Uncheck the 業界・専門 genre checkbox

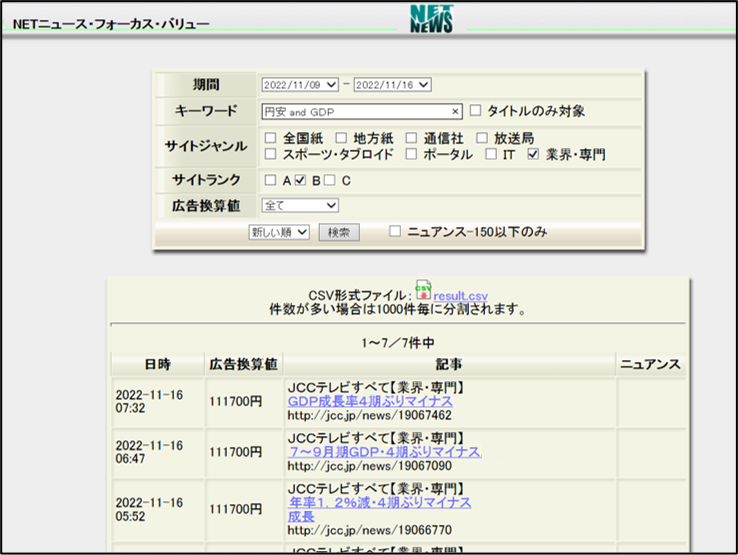point(533,154)
